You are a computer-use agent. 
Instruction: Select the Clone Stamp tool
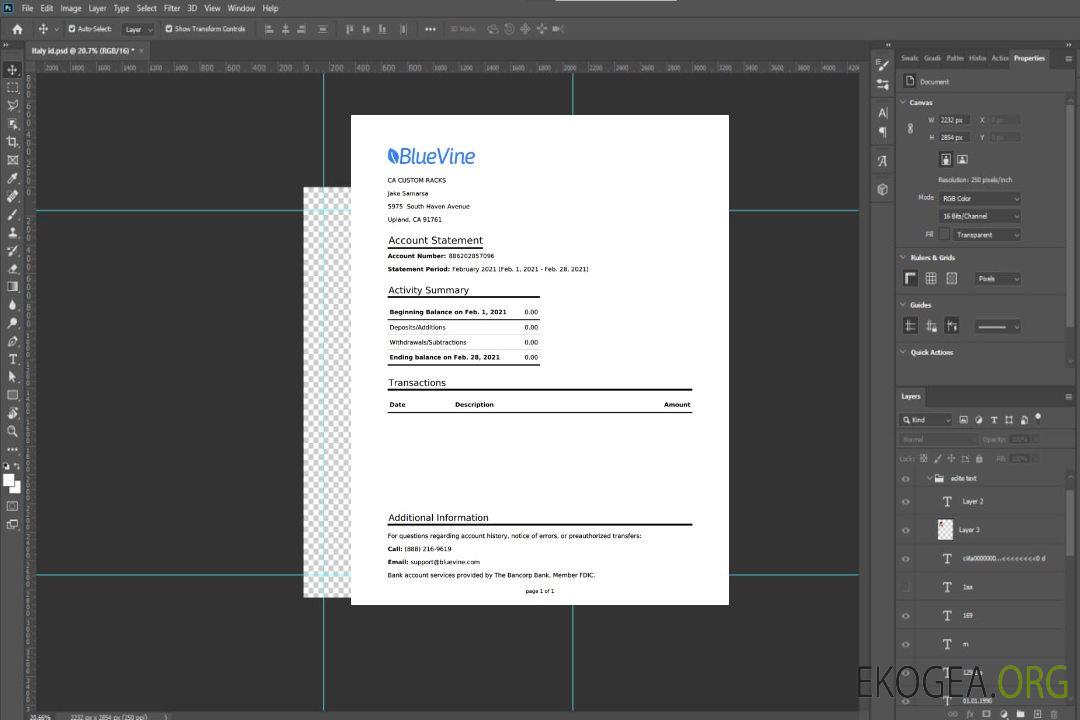(12, 232)
